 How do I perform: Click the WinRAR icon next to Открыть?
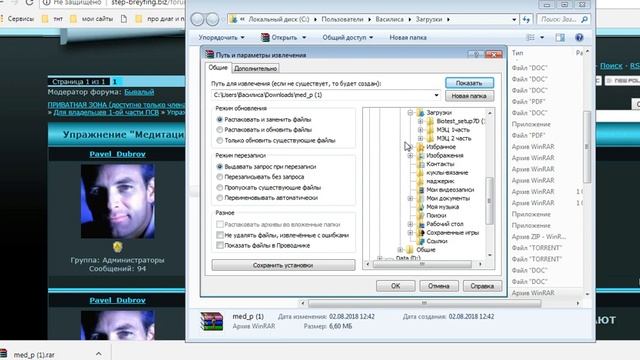coord(265,38)
